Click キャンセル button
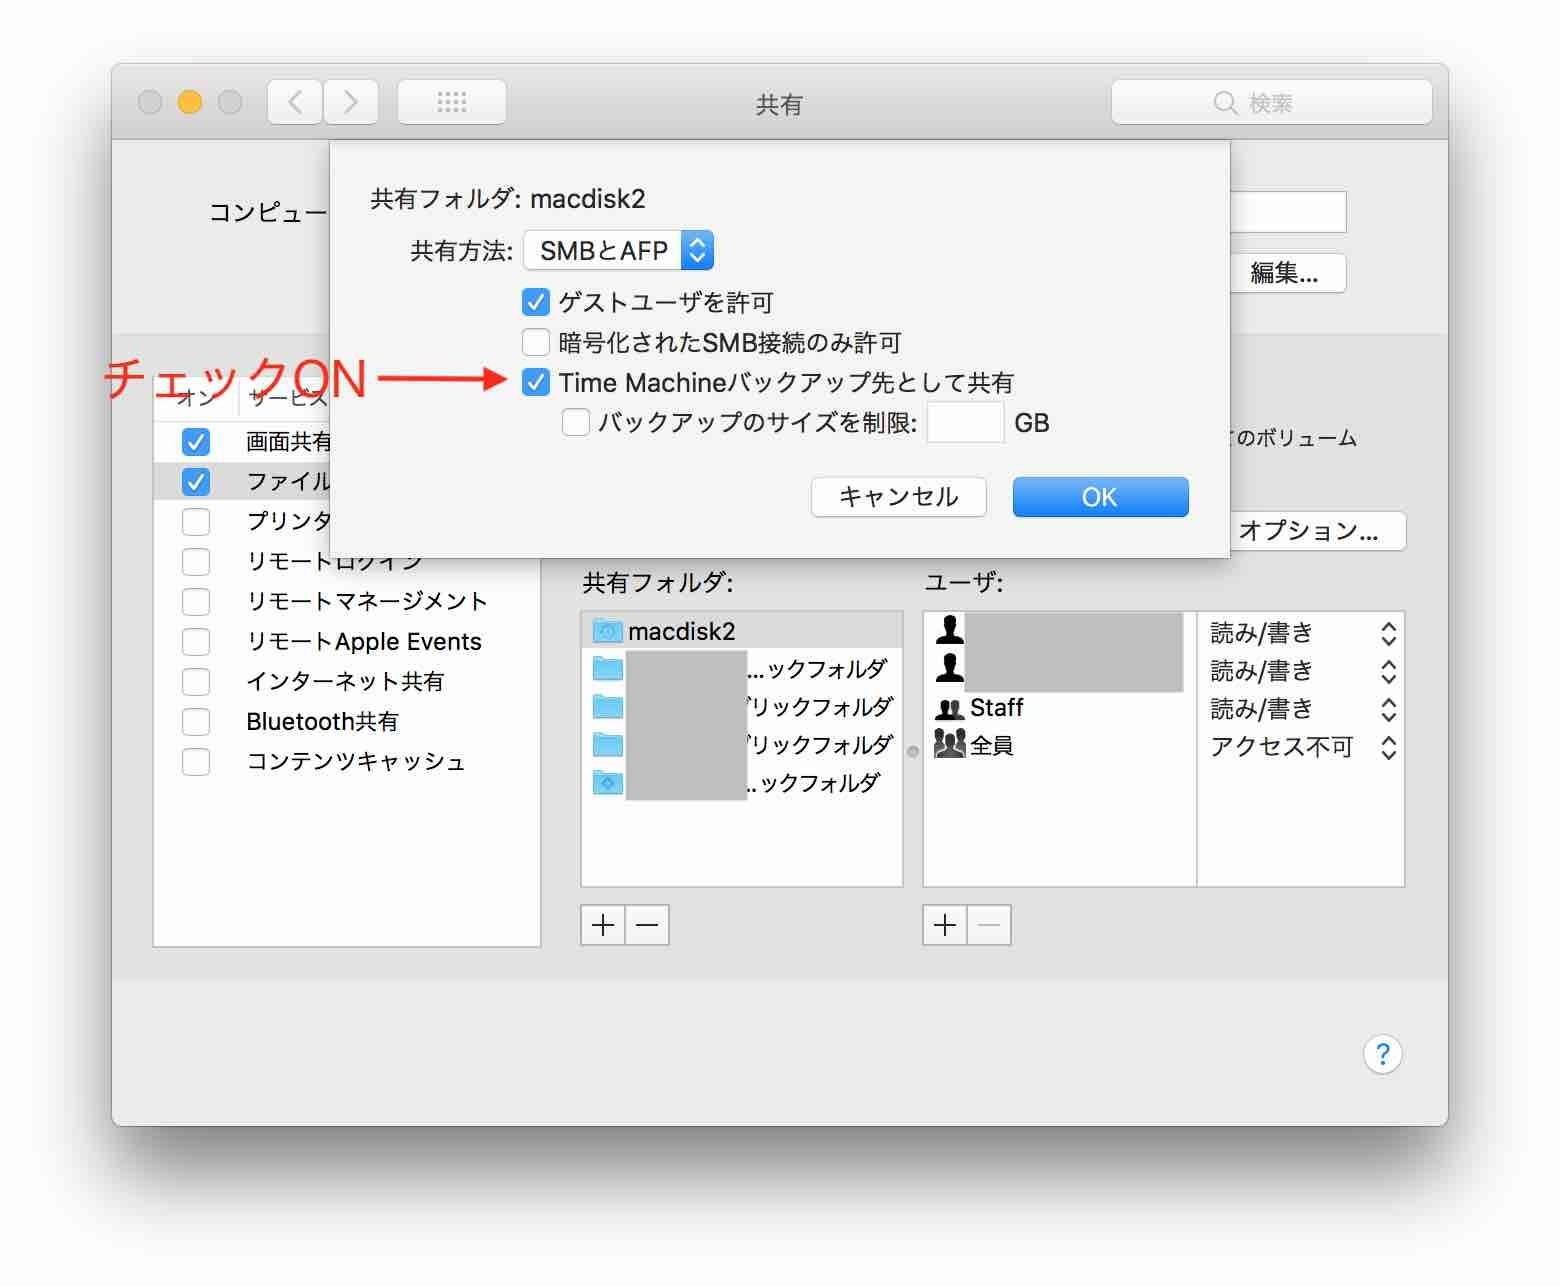Viewport: 1560px width, 1286px height. coord(899,497)
